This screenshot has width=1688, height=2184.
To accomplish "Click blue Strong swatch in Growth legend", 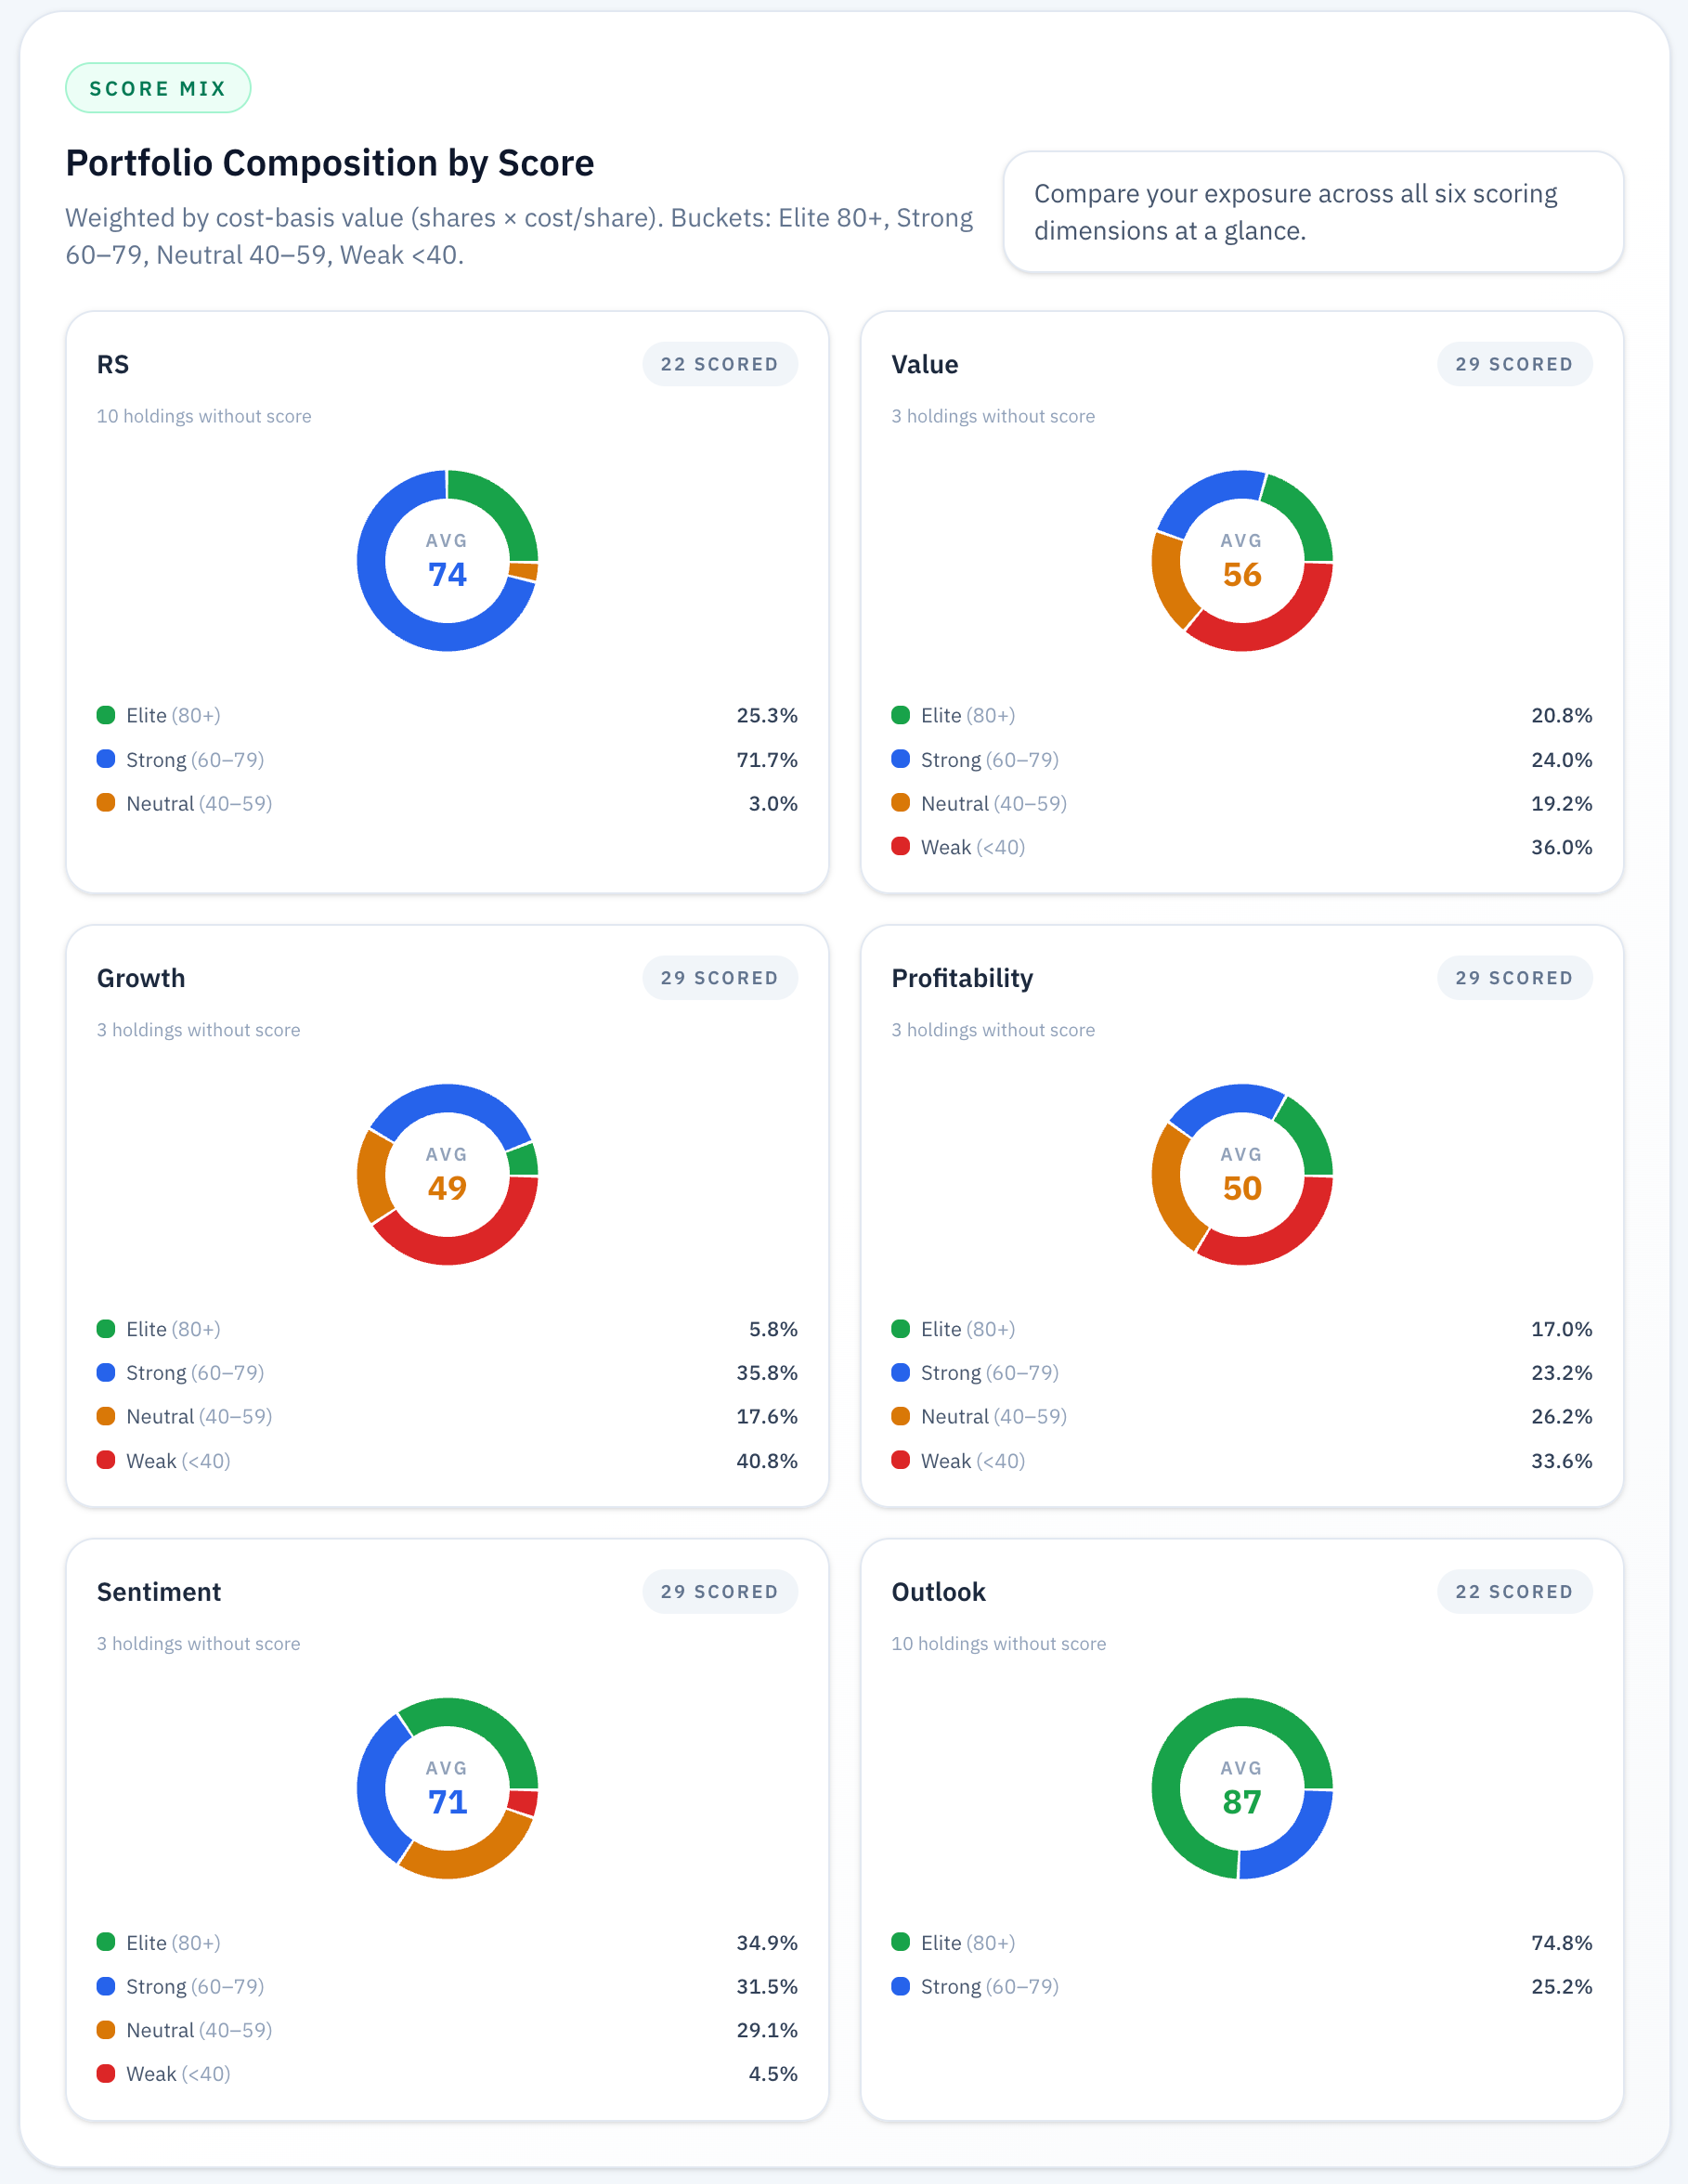I will [x=106, y=1373].
